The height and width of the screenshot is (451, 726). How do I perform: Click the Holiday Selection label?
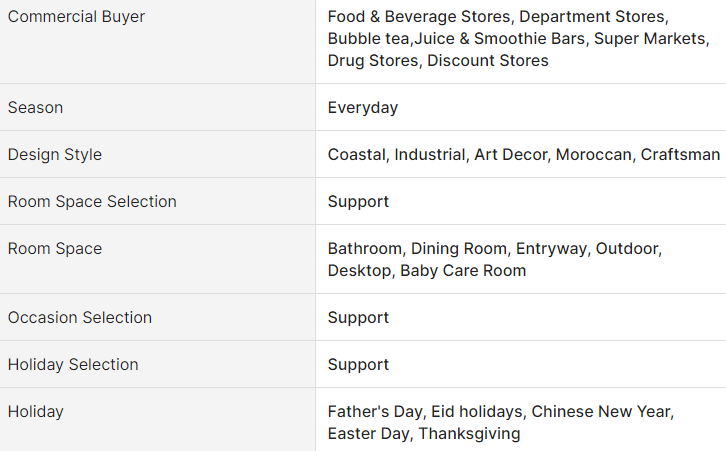click(73, 364)
